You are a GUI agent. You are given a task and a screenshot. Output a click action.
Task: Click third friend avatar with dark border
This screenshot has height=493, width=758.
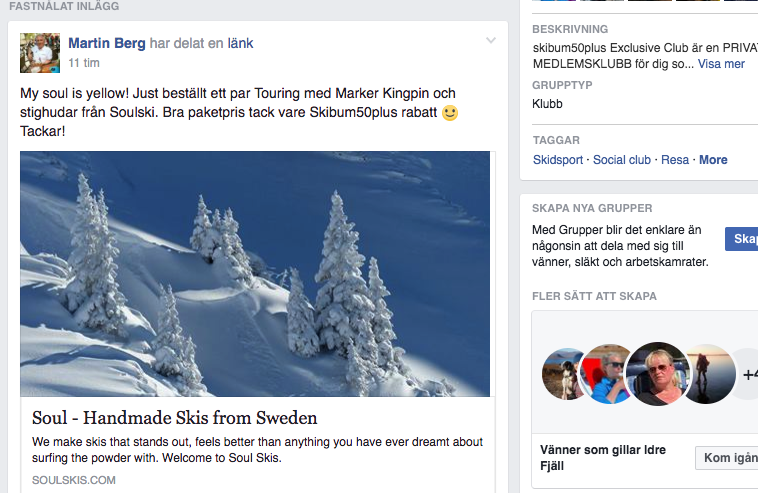(x=657, y=373)
